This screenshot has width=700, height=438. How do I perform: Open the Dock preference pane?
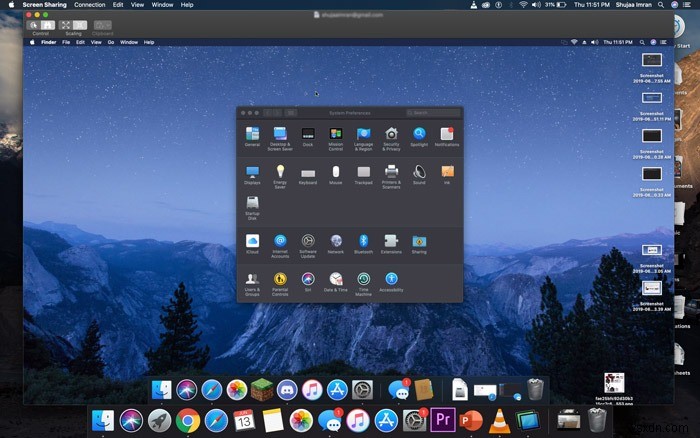308,137
